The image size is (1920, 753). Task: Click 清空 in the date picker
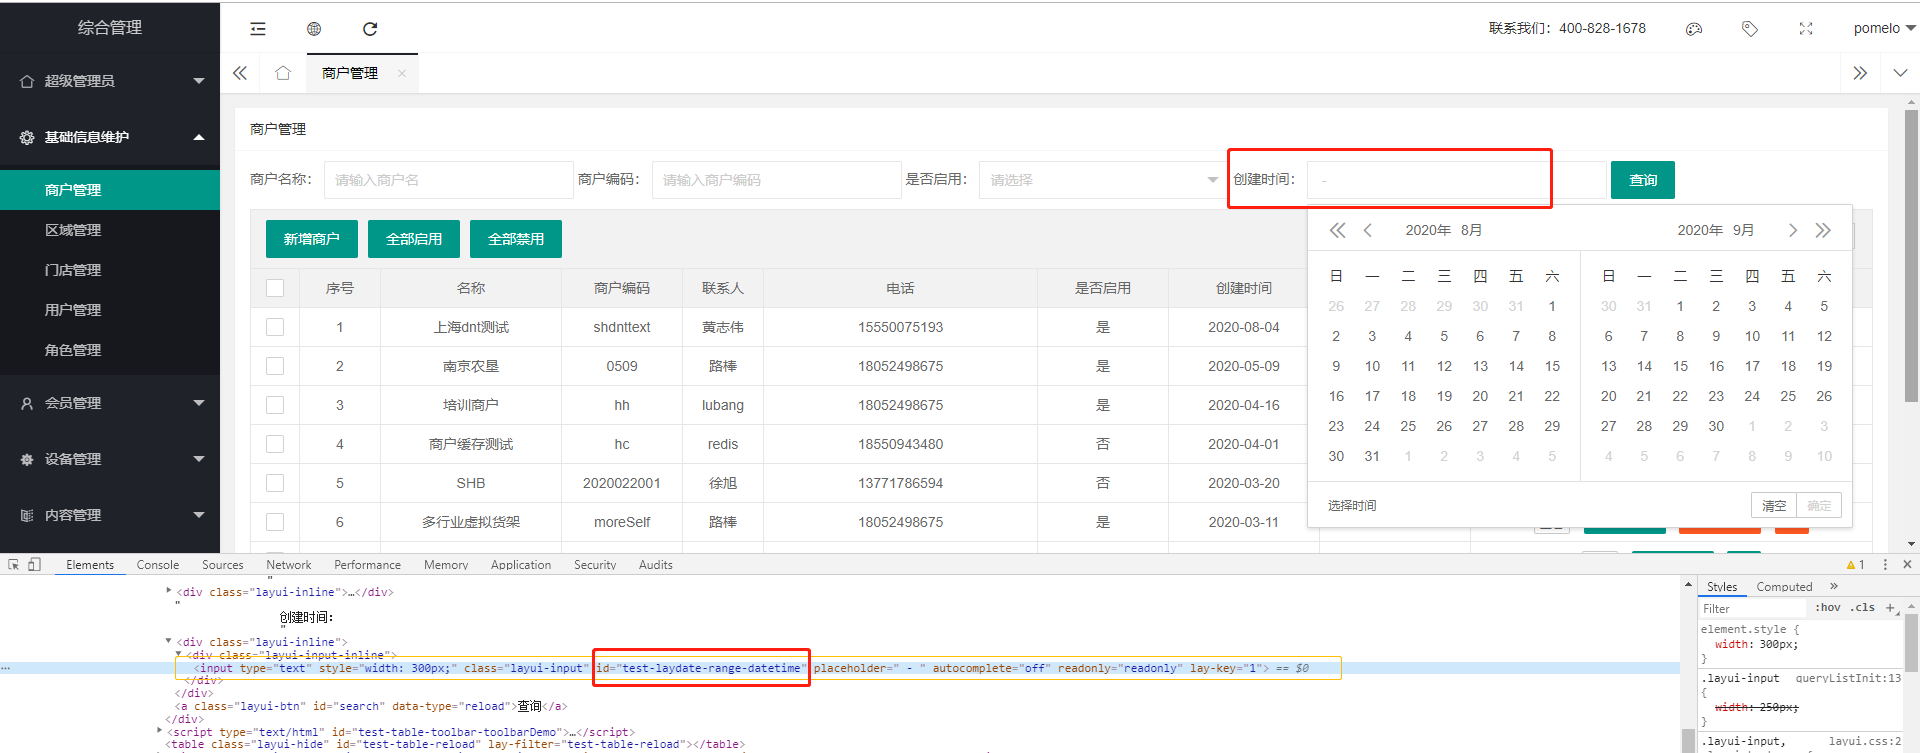[1774, 506]
